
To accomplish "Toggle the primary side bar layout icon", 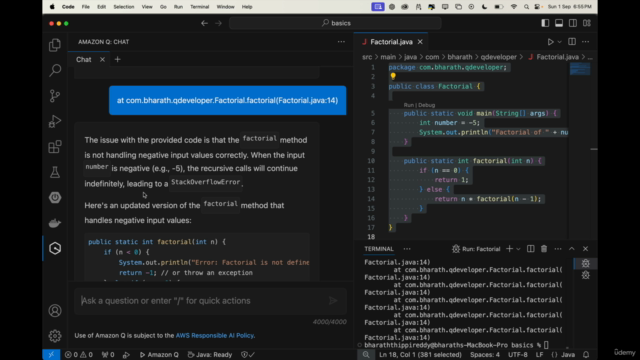I will (x=545, y=23).
